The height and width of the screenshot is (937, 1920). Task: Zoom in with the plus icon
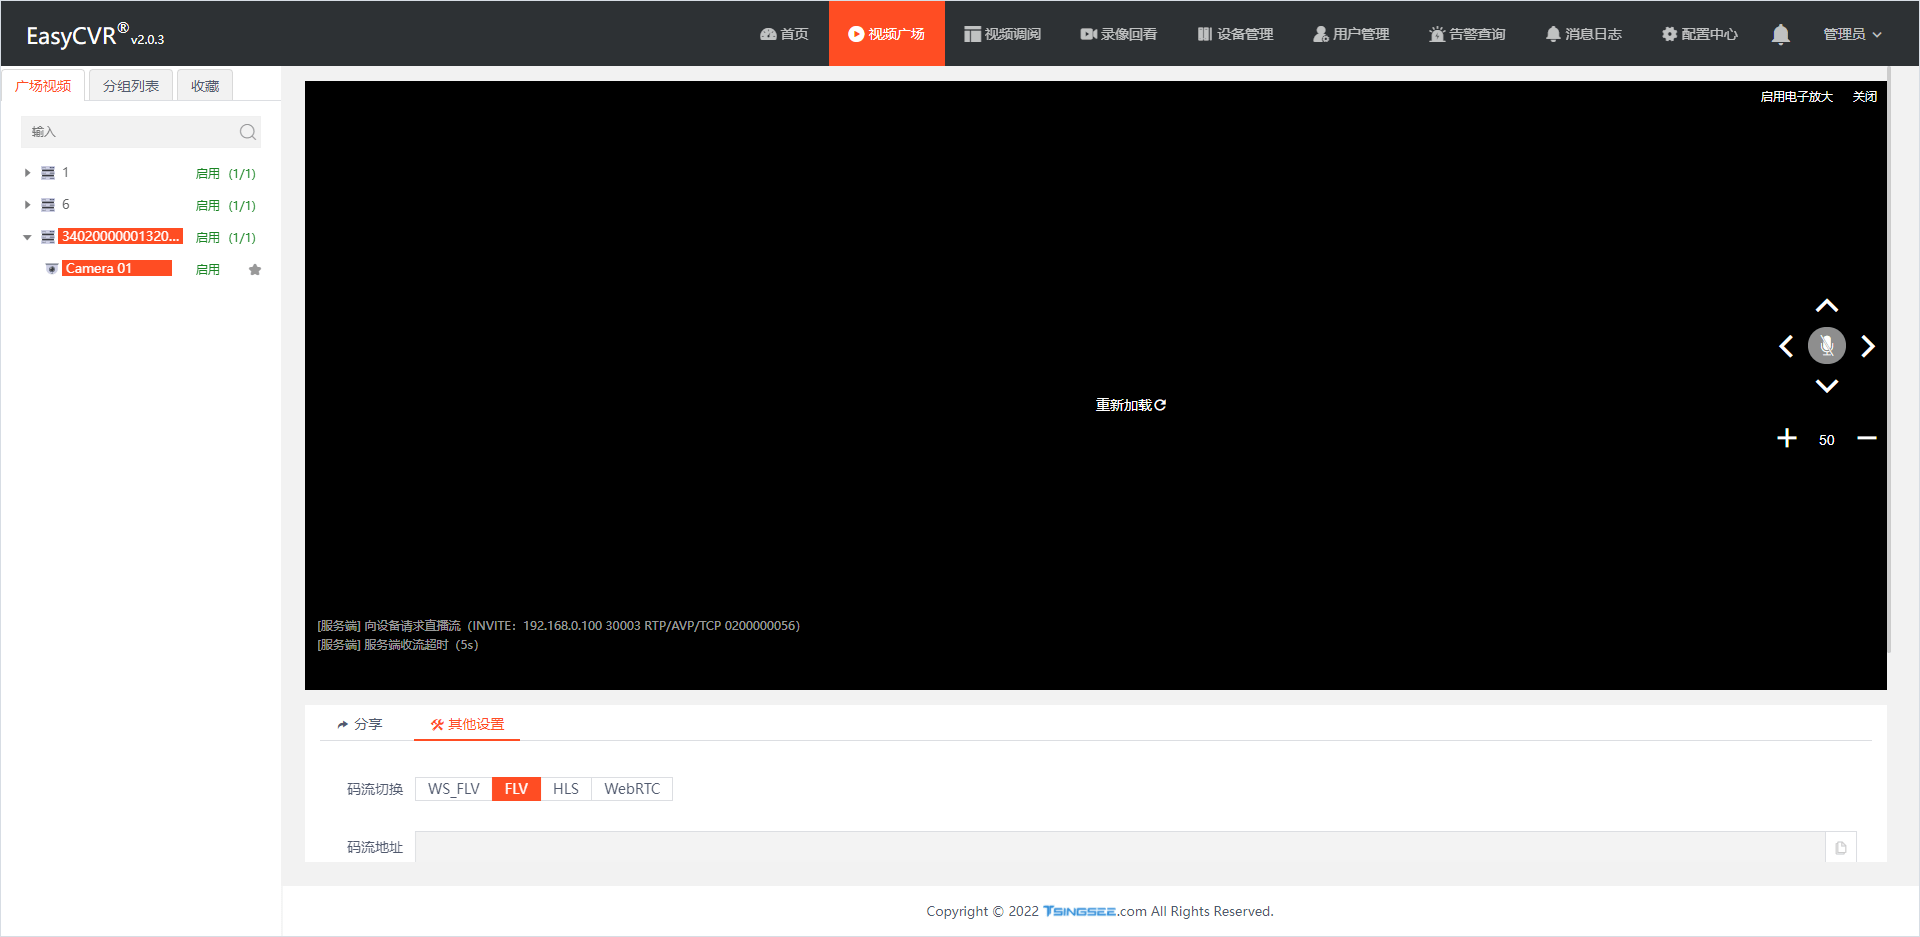tap(1787, 438)
